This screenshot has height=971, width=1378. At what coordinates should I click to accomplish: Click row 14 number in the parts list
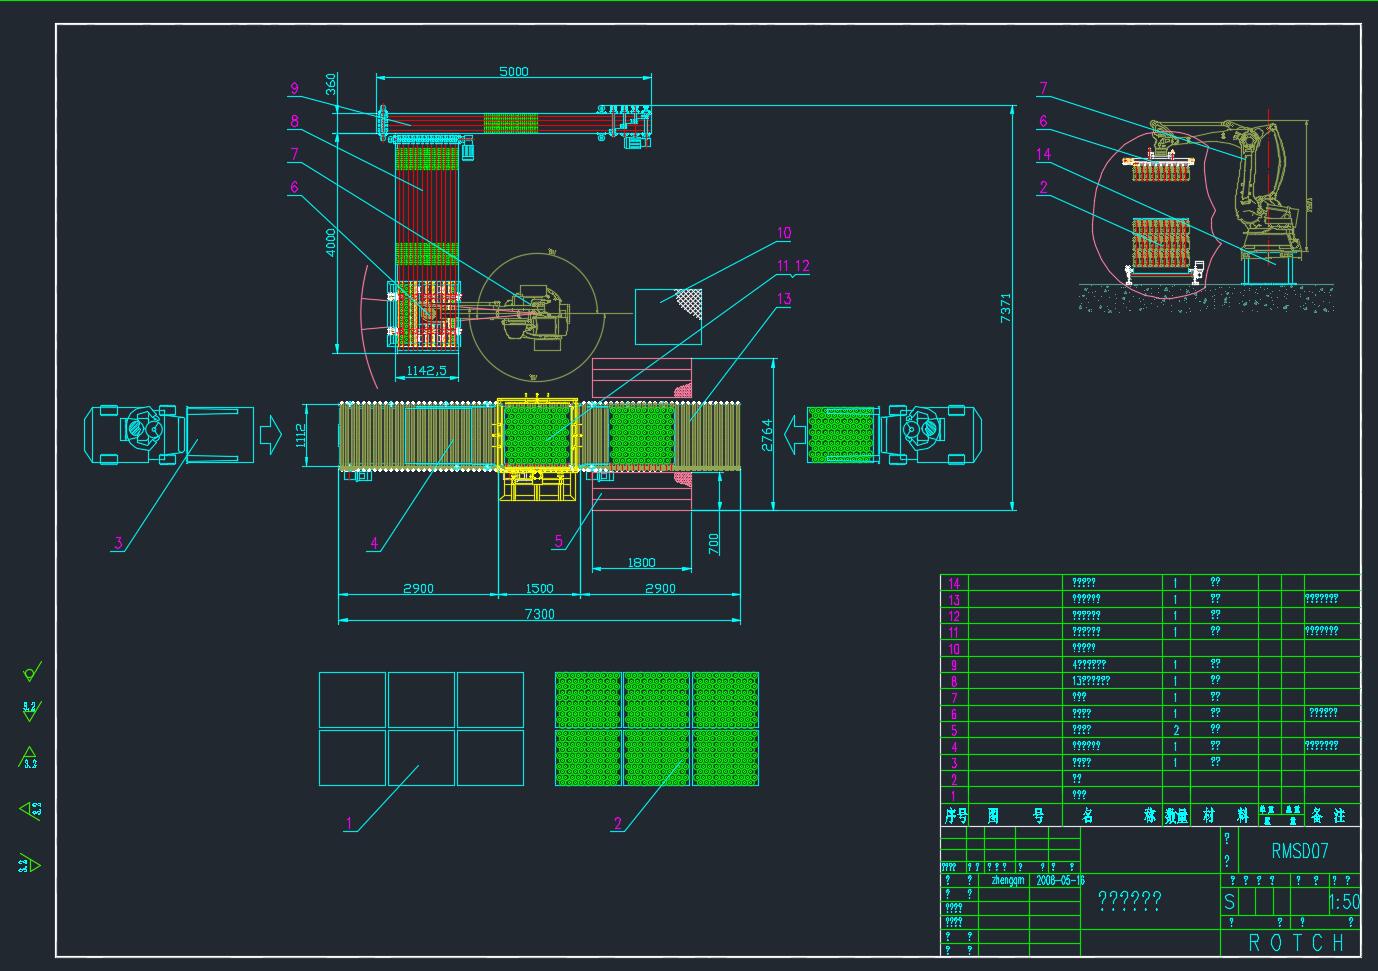[x=954, y=583]
